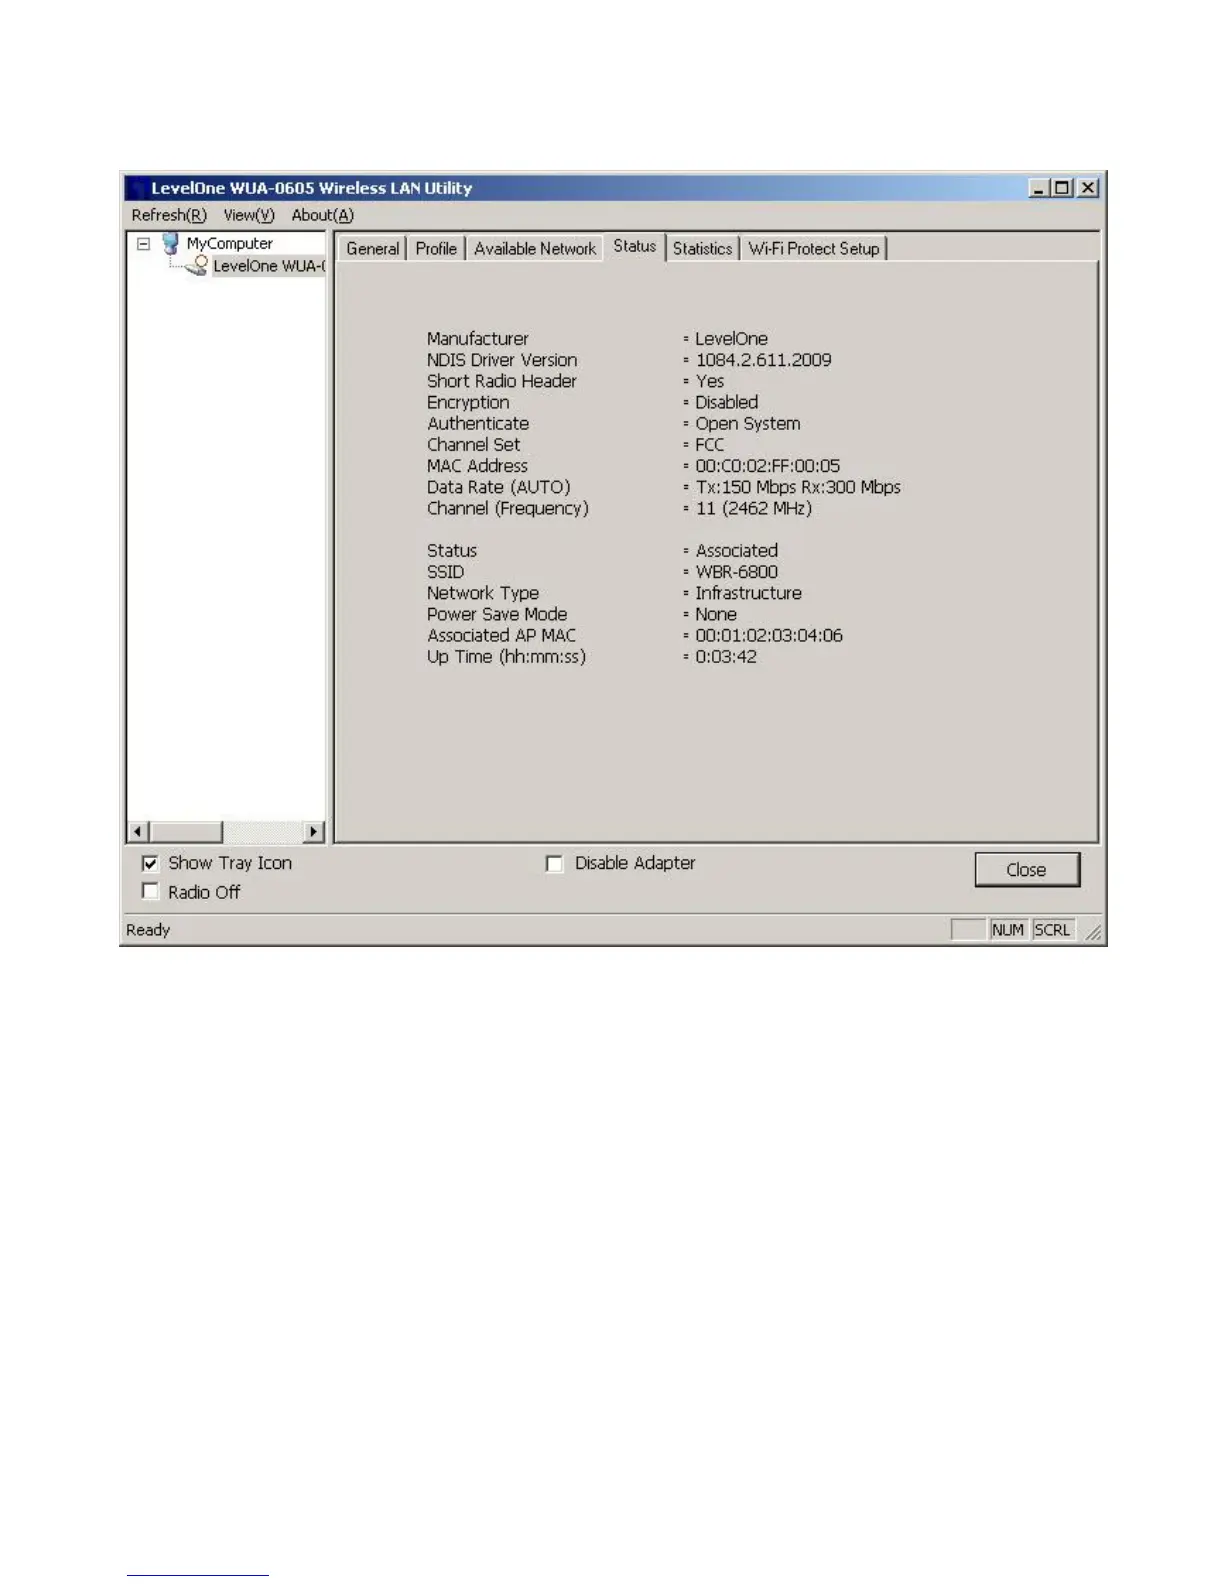Uncheck the Show Tray Icon checkbox
The image size is (1224, 1584).
coord(150,863)
